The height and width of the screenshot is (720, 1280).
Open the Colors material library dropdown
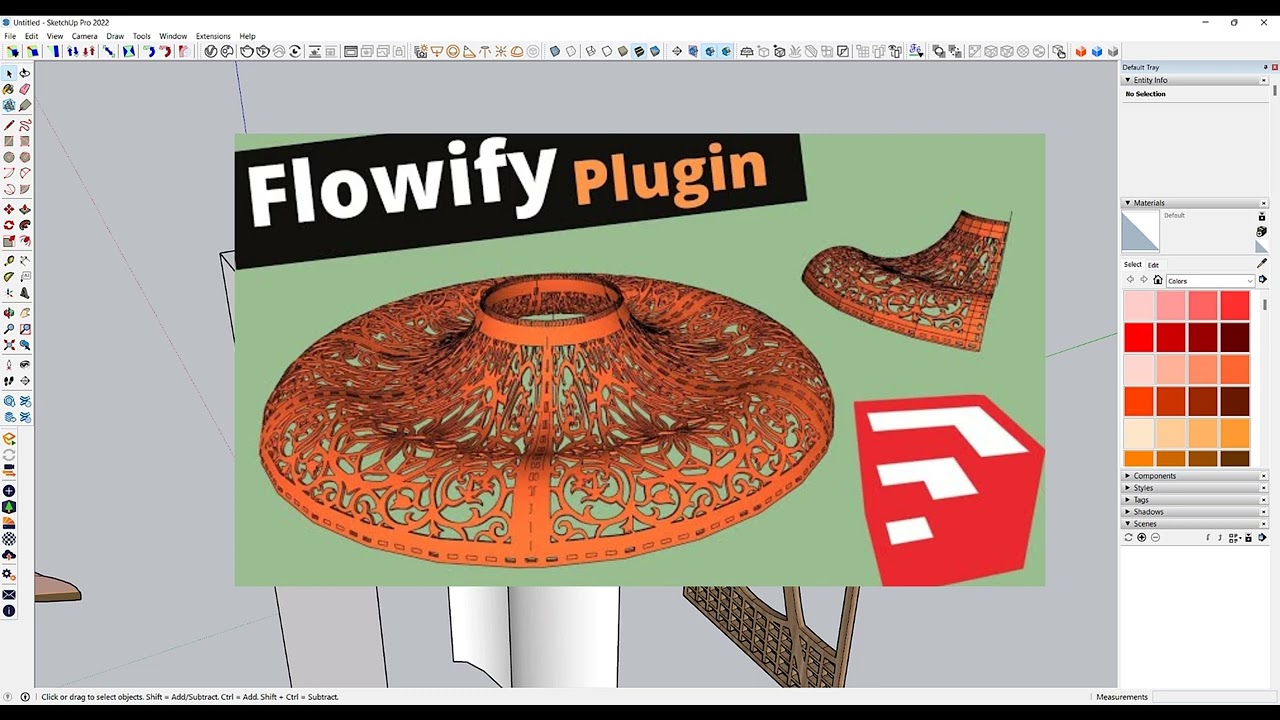coord(1210,281)
